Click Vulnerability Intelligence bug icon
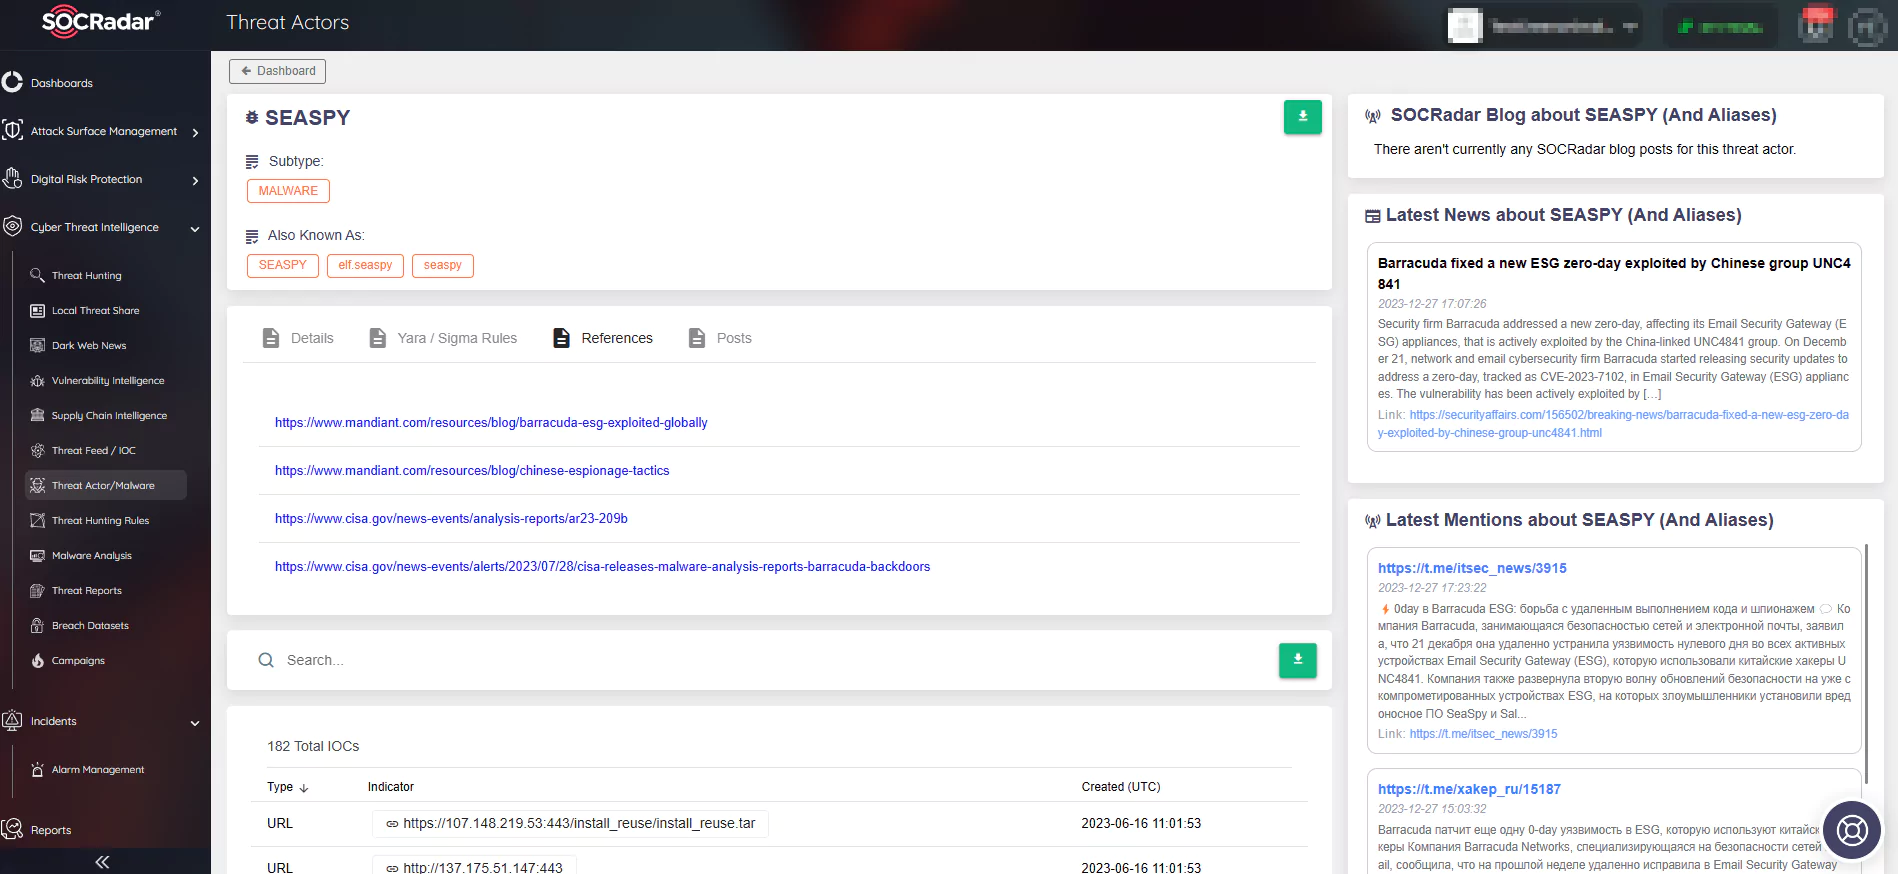Screen dimensions: 1898x874 click(37, 380)
